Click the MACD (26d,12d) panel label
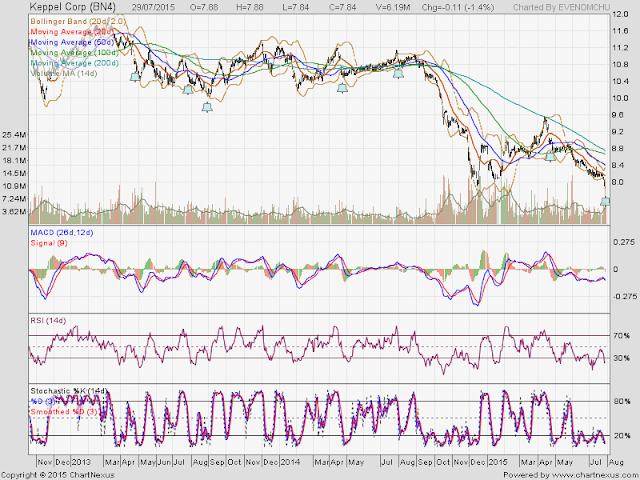 62,233
